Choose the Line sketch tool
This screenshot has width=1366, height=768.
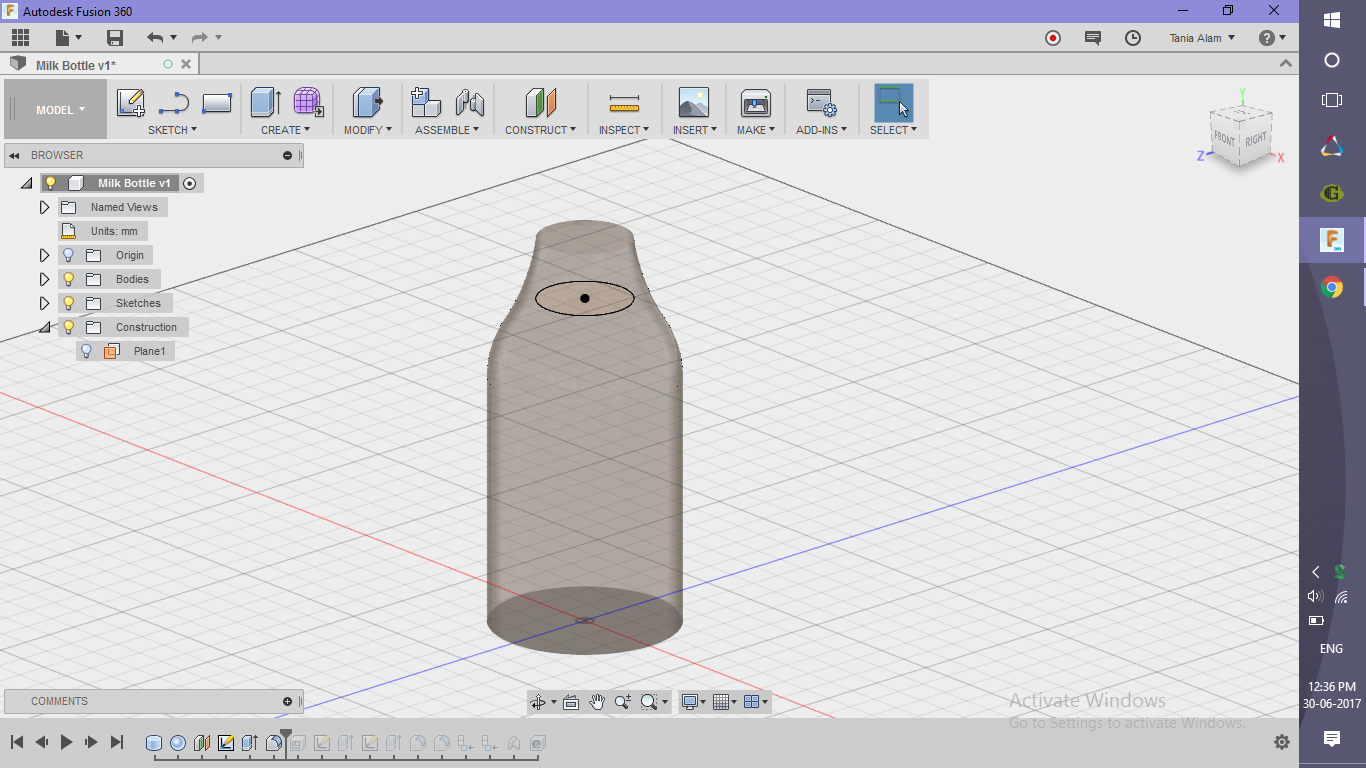pos(174,103)
